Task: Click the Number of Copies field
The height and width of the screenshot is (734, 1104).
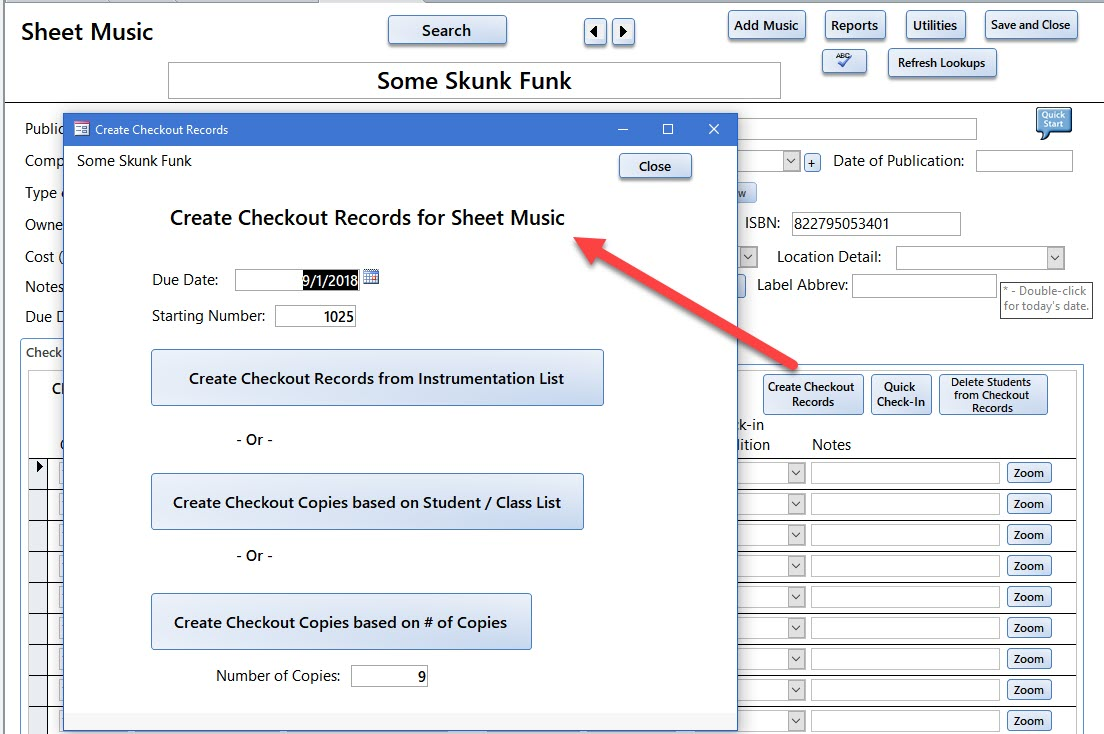Action: point(389,677)
